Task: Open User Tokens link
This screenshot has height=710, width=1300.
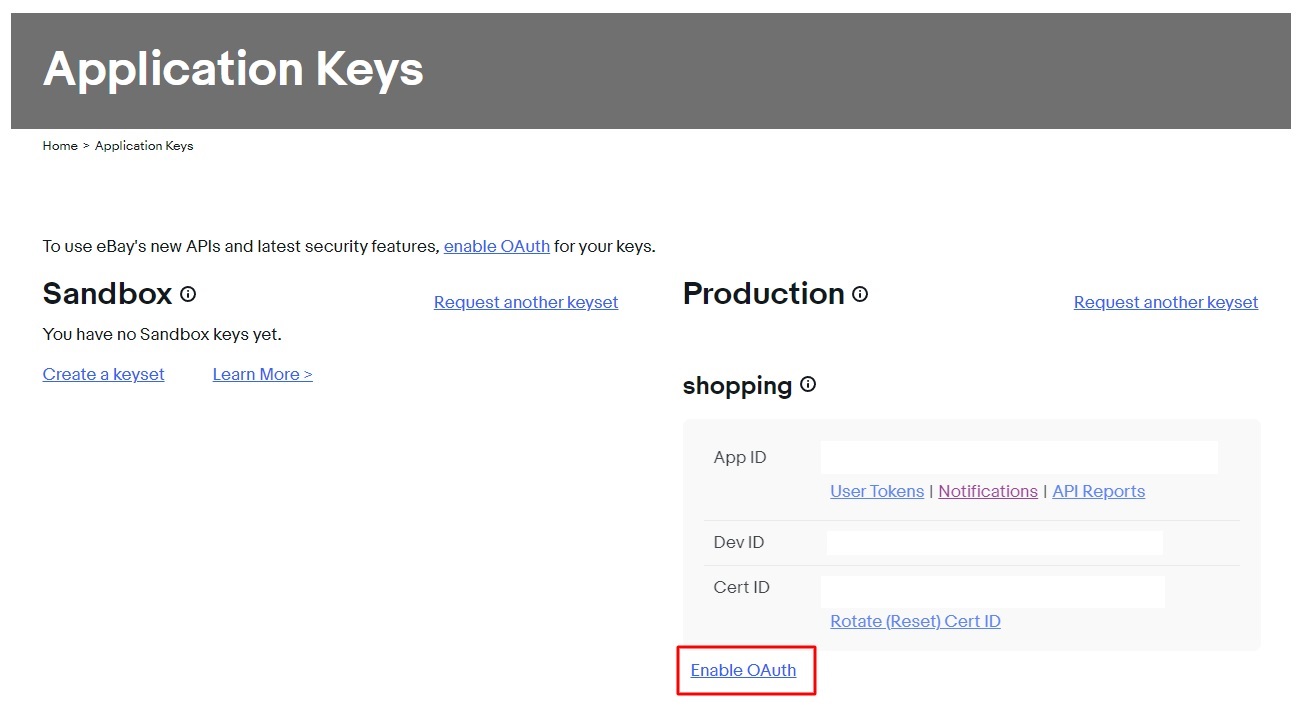Action: pyautogui.click(x=877, y=491)
